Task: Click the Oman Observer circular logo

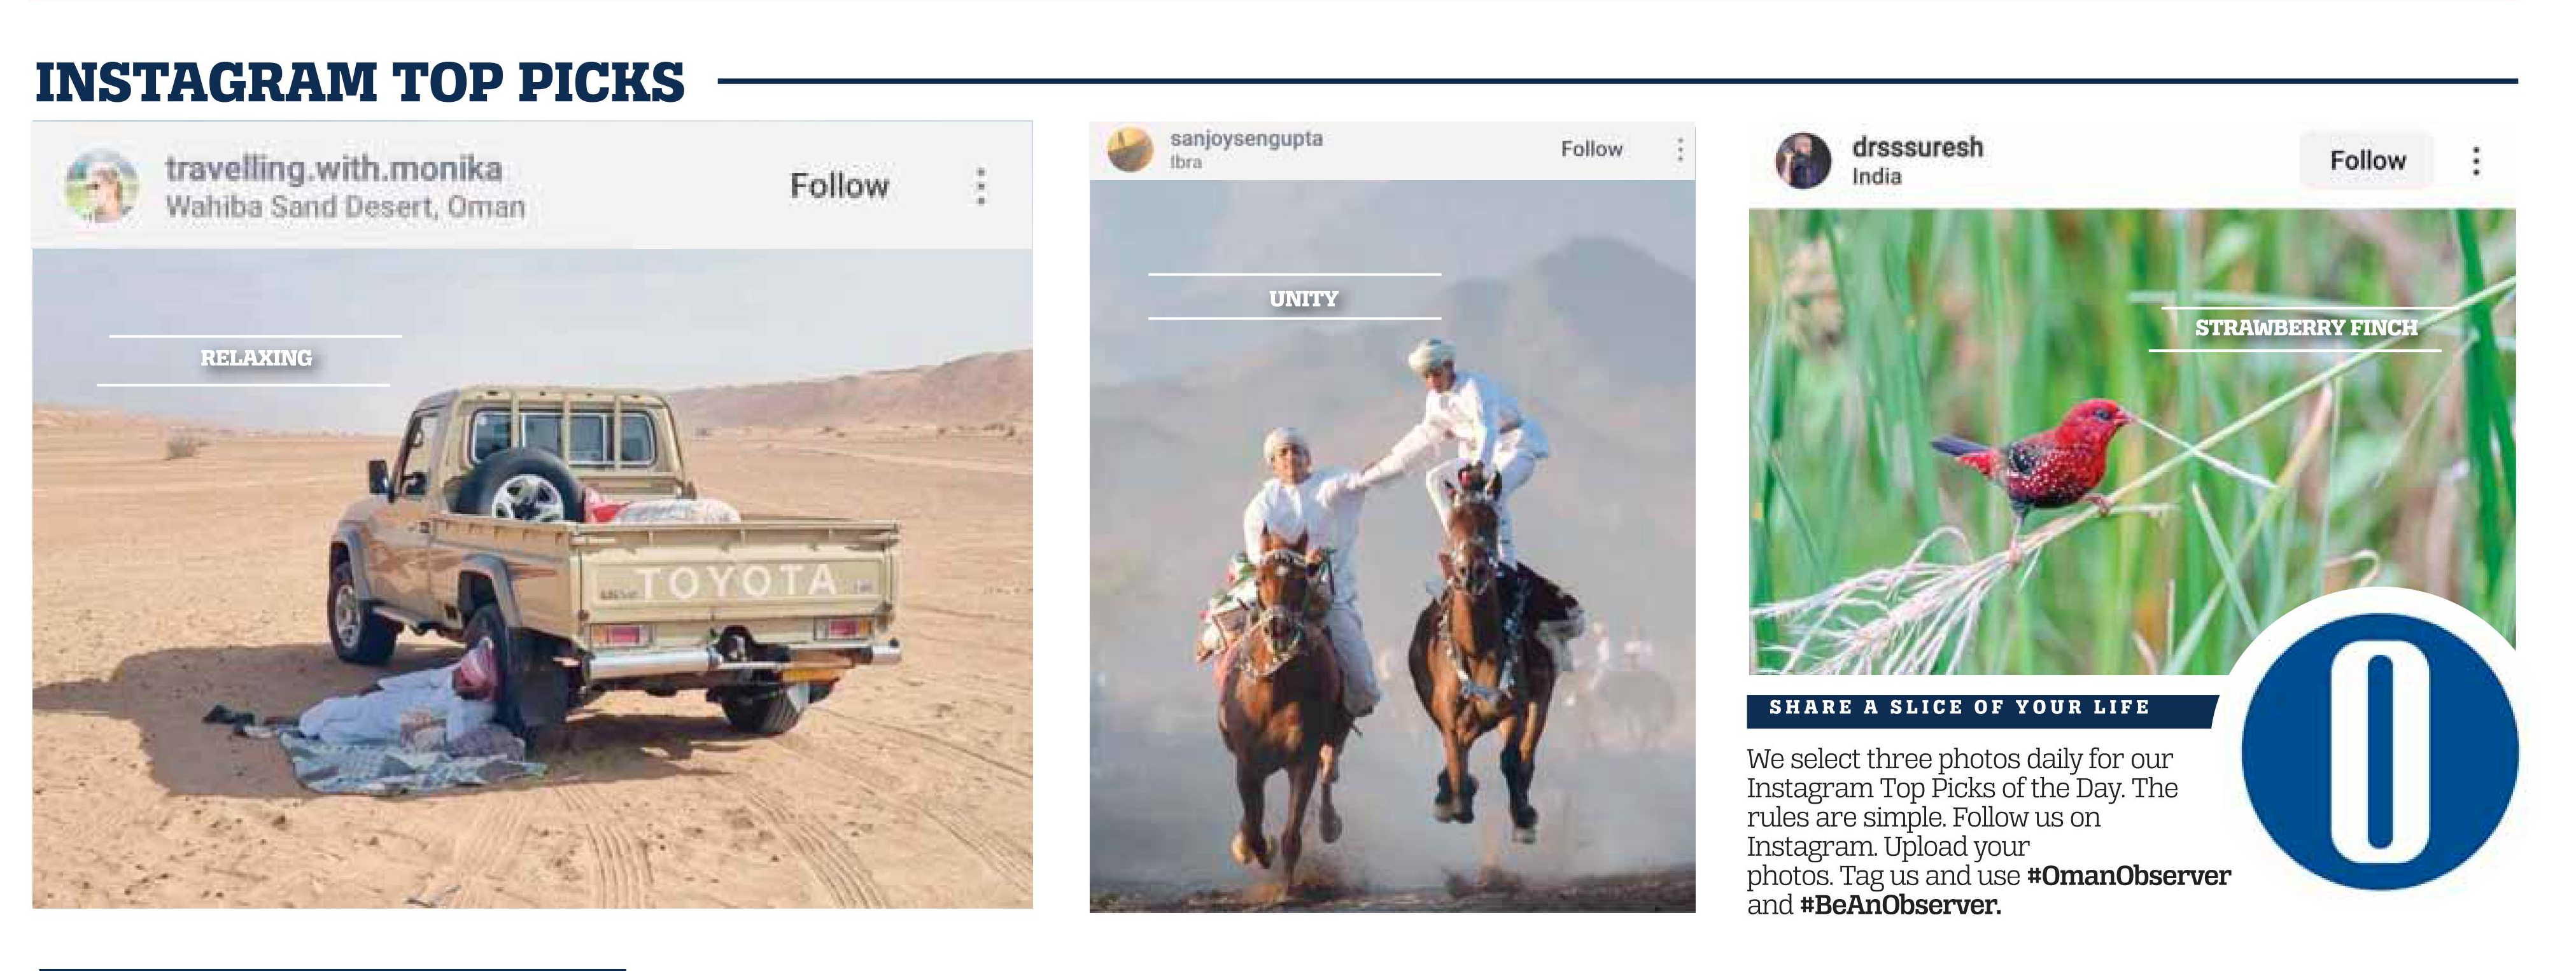Action: (x=2379, y=751)
